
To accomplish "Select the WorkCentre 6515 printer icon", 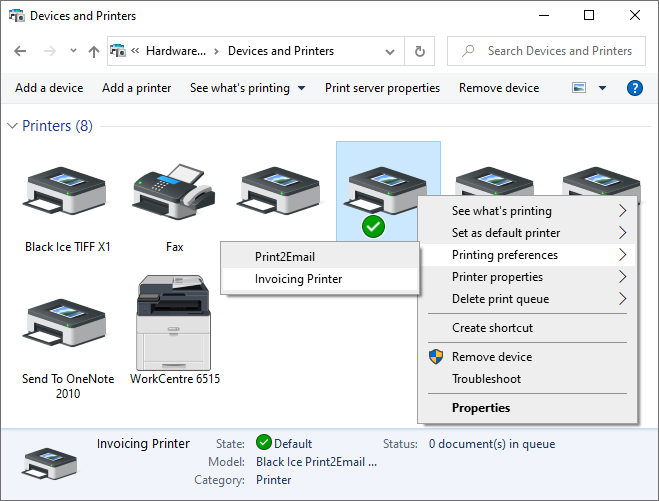I will tap(175, 325).
